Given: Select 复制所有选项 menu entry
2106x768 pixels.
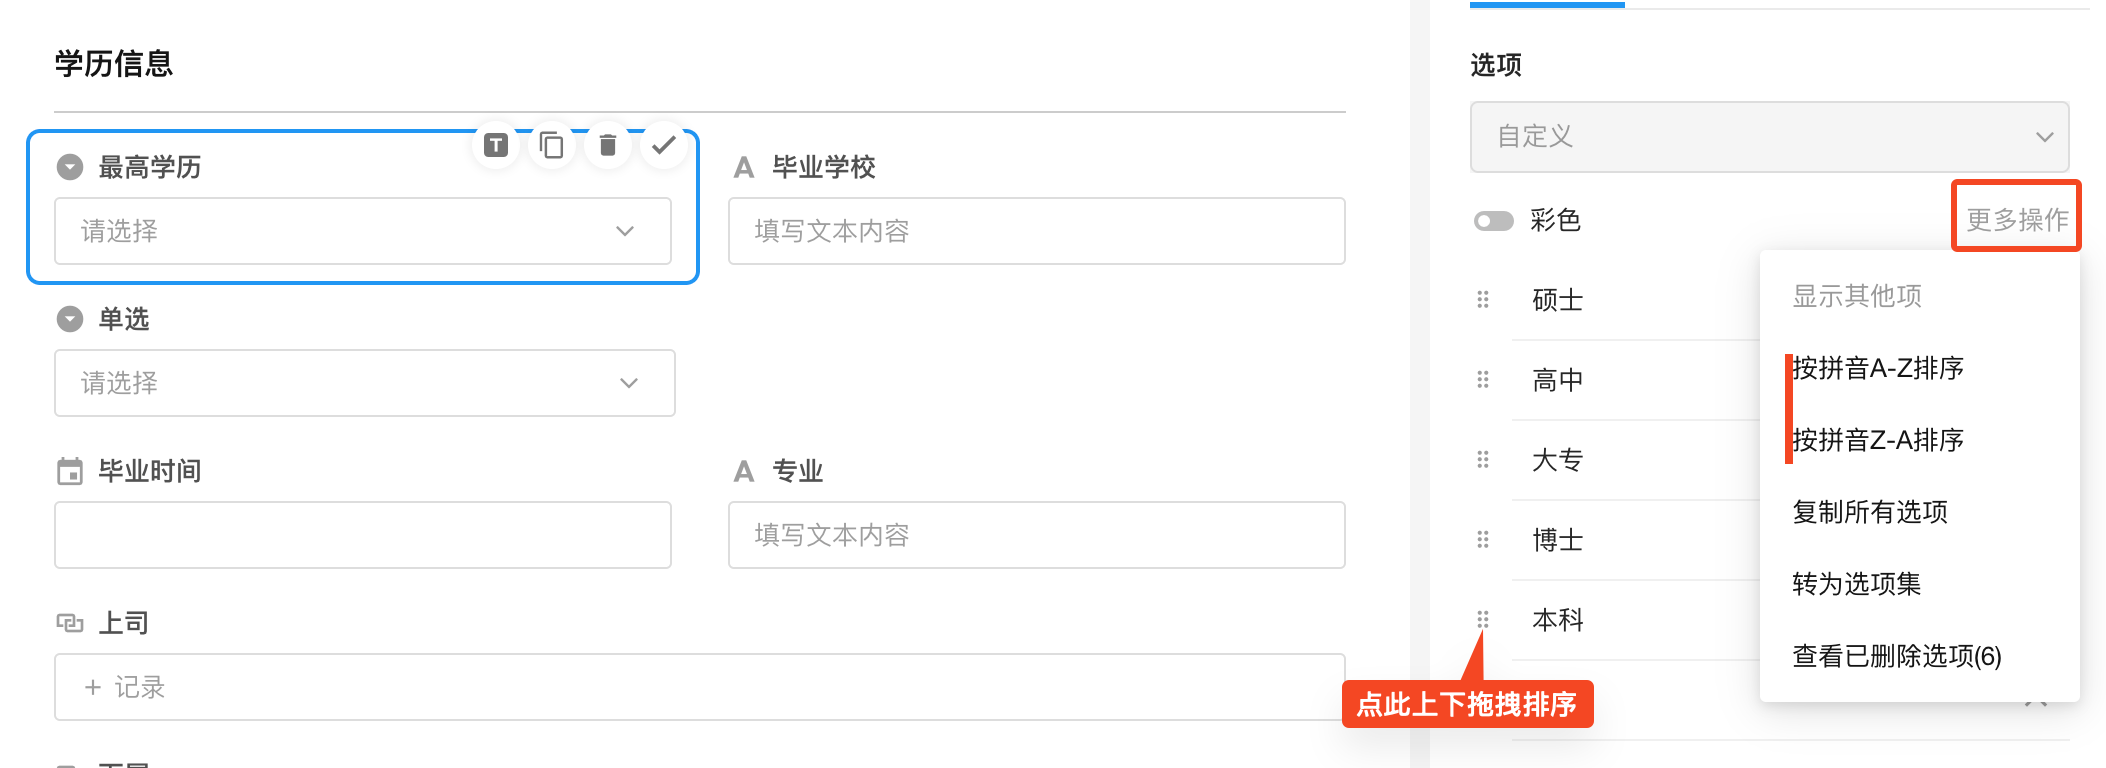Looking at the screenshot, I should (1870, 512).
